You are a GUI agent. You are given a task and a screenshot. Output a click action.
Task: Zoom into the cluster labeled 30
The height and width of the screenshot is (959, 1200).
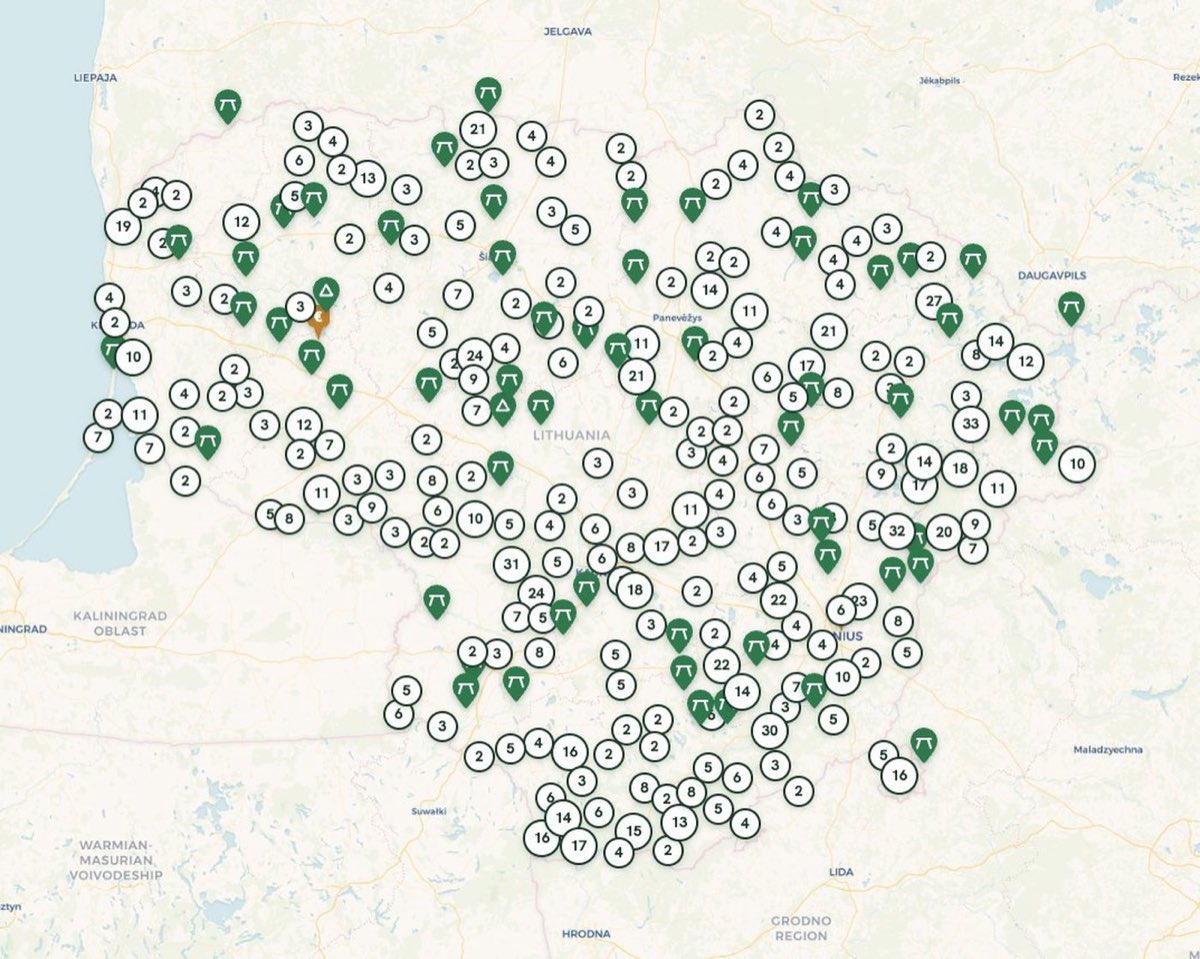pyautogui.click(x=769, y=730)
